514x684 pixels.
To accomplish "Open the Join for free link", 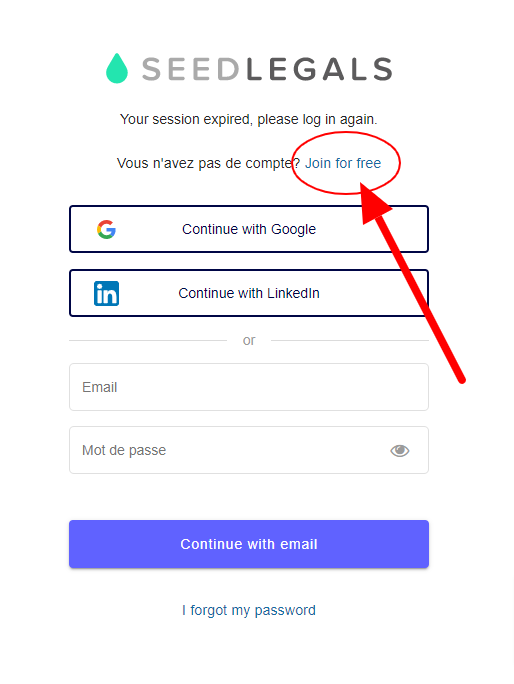I will click(343, 163).
